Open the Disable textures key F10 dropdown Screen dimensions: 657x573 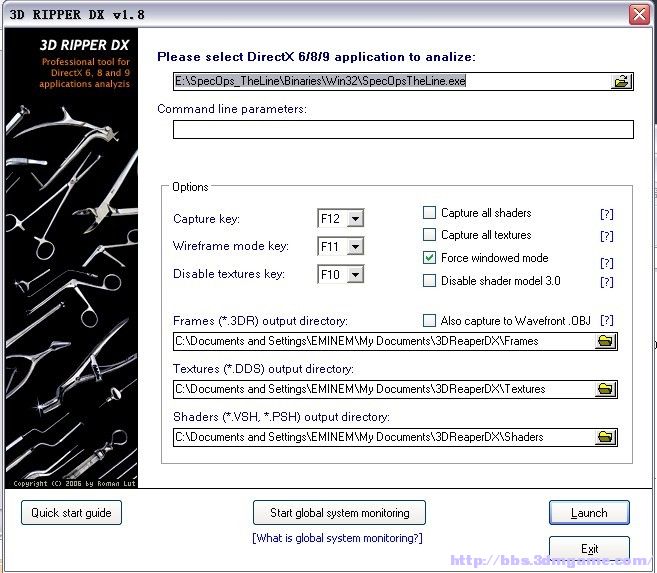[355, 274]
